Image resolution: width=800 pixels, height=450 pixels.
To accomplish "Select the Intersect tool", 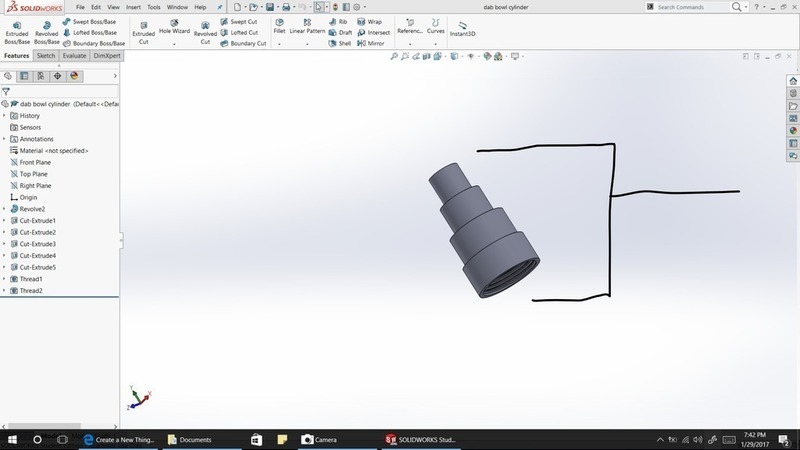I will [373, 33].
